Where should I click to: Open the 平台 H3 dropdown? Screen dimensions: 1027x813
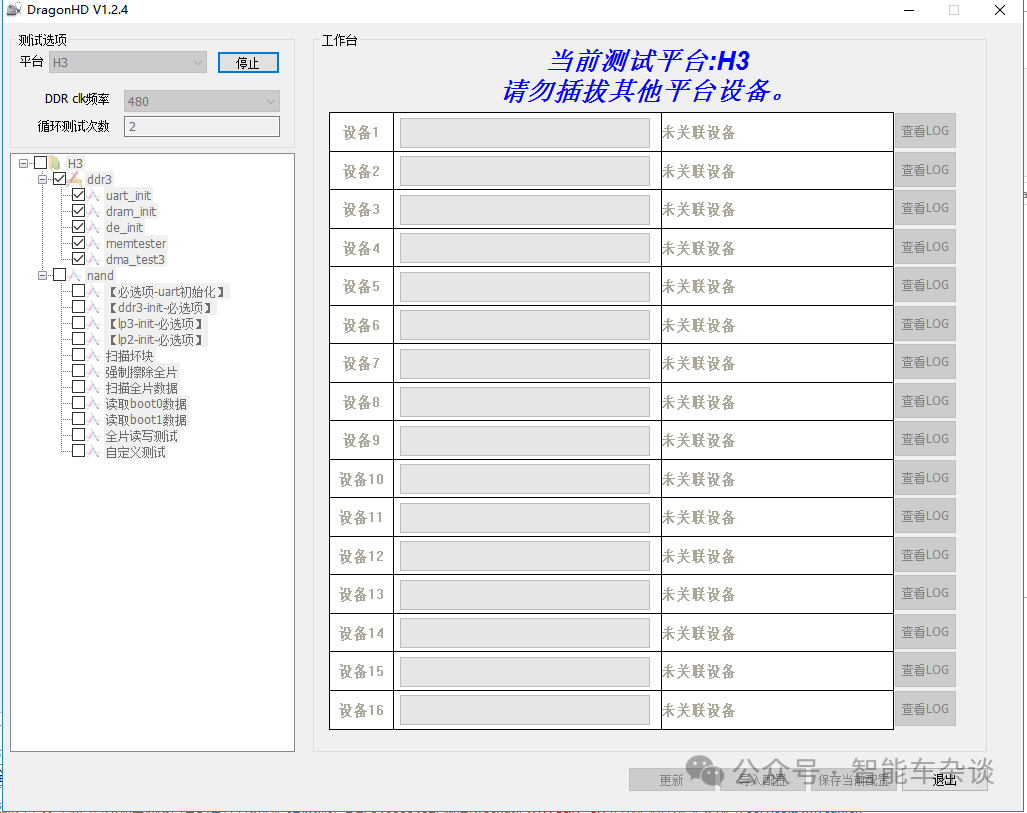click(128, 62)
